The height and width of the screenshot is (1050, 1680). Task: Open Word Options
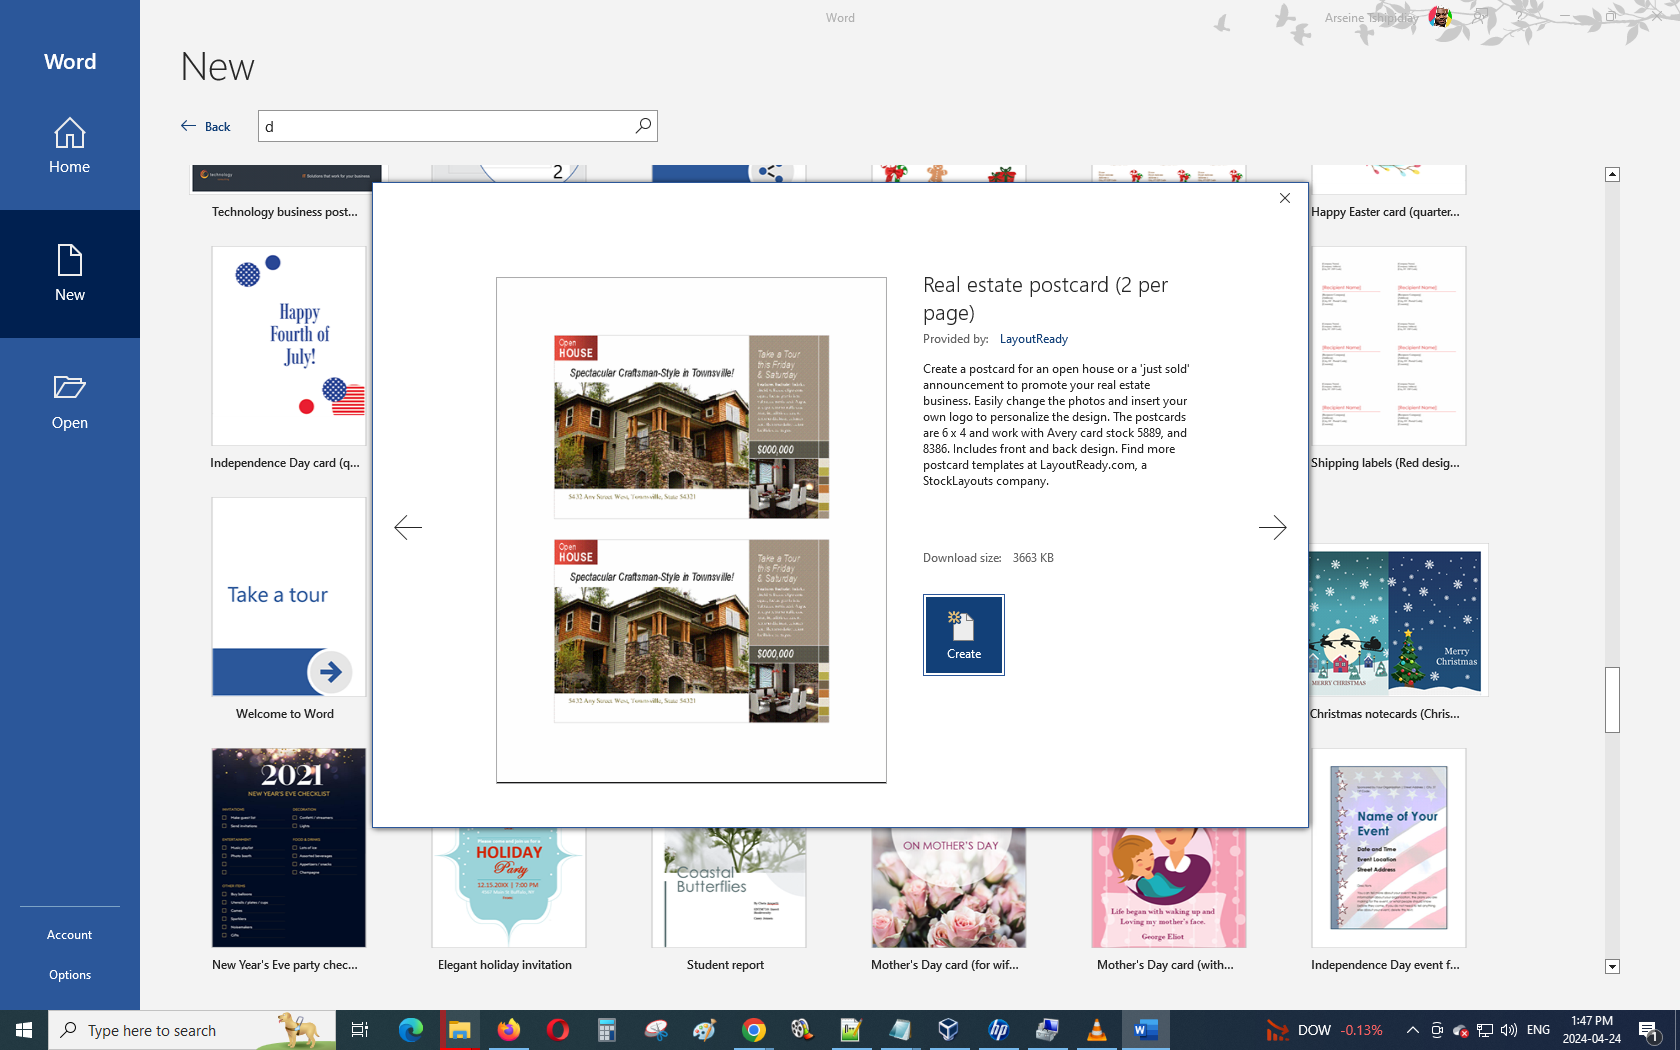point(70,975)
